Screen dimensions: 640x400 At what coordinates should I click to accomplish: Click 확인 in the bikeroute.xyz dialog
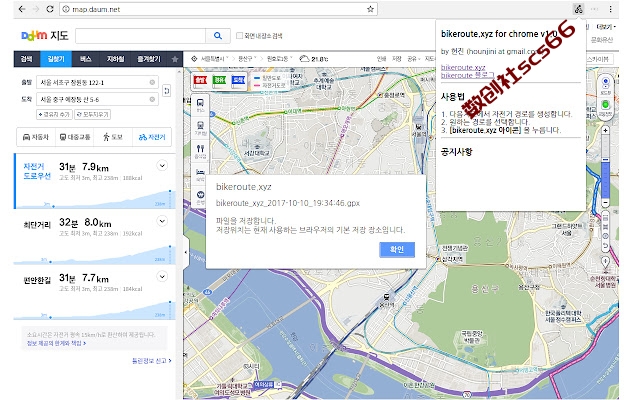[x=397, y=249]
